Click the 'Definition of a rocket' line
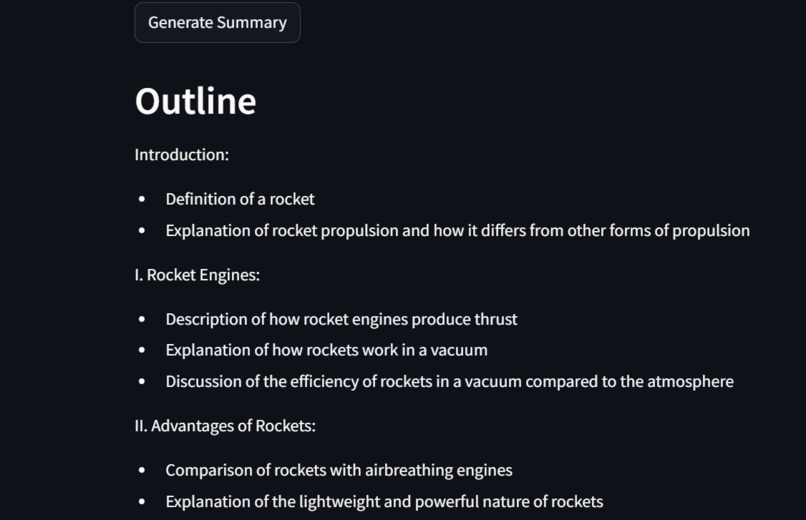 click(x=240, y=199)
